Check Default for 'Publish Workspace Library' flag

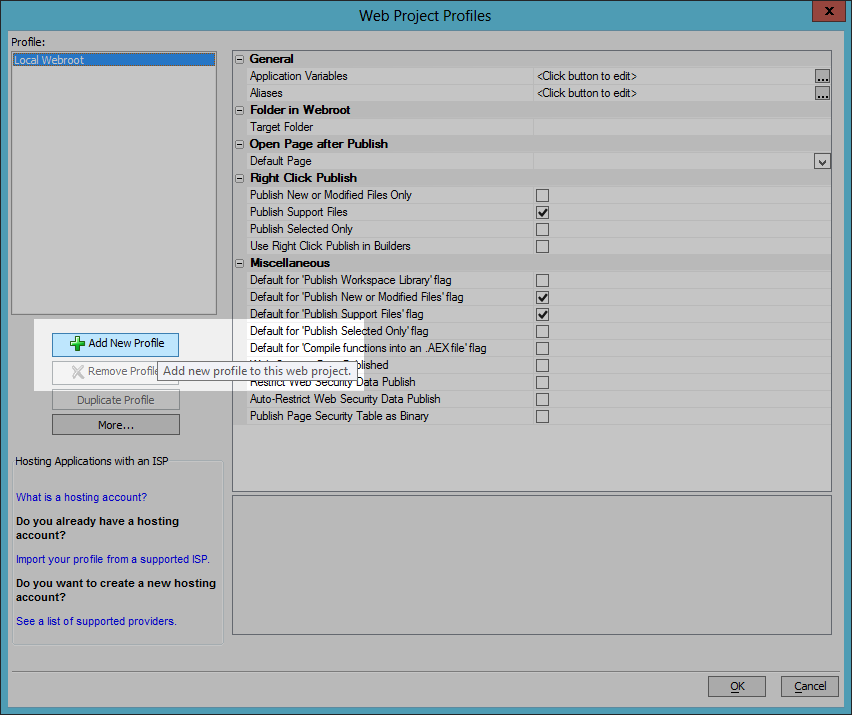coord(542,280)
